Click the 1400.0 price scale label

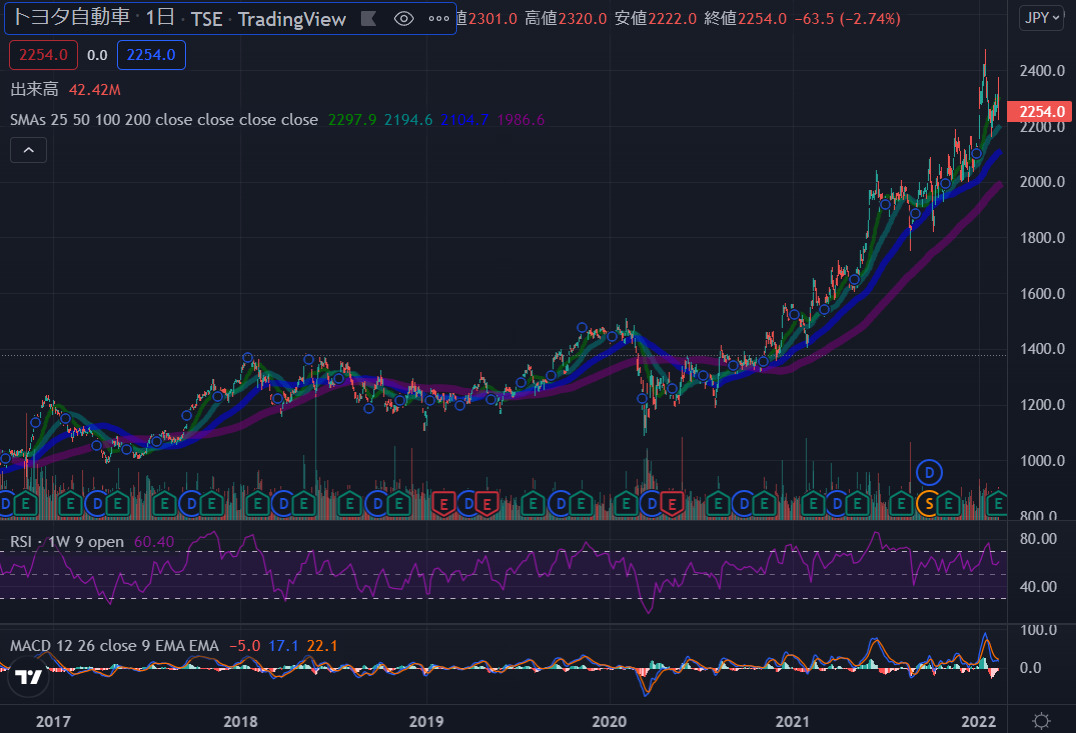pyautogui.click(x=1042, y=349)
